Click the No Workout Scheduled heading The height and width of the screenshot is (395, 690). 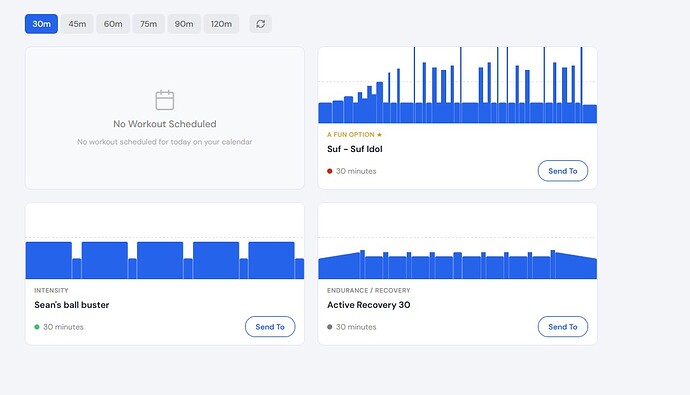pos(165,124)
